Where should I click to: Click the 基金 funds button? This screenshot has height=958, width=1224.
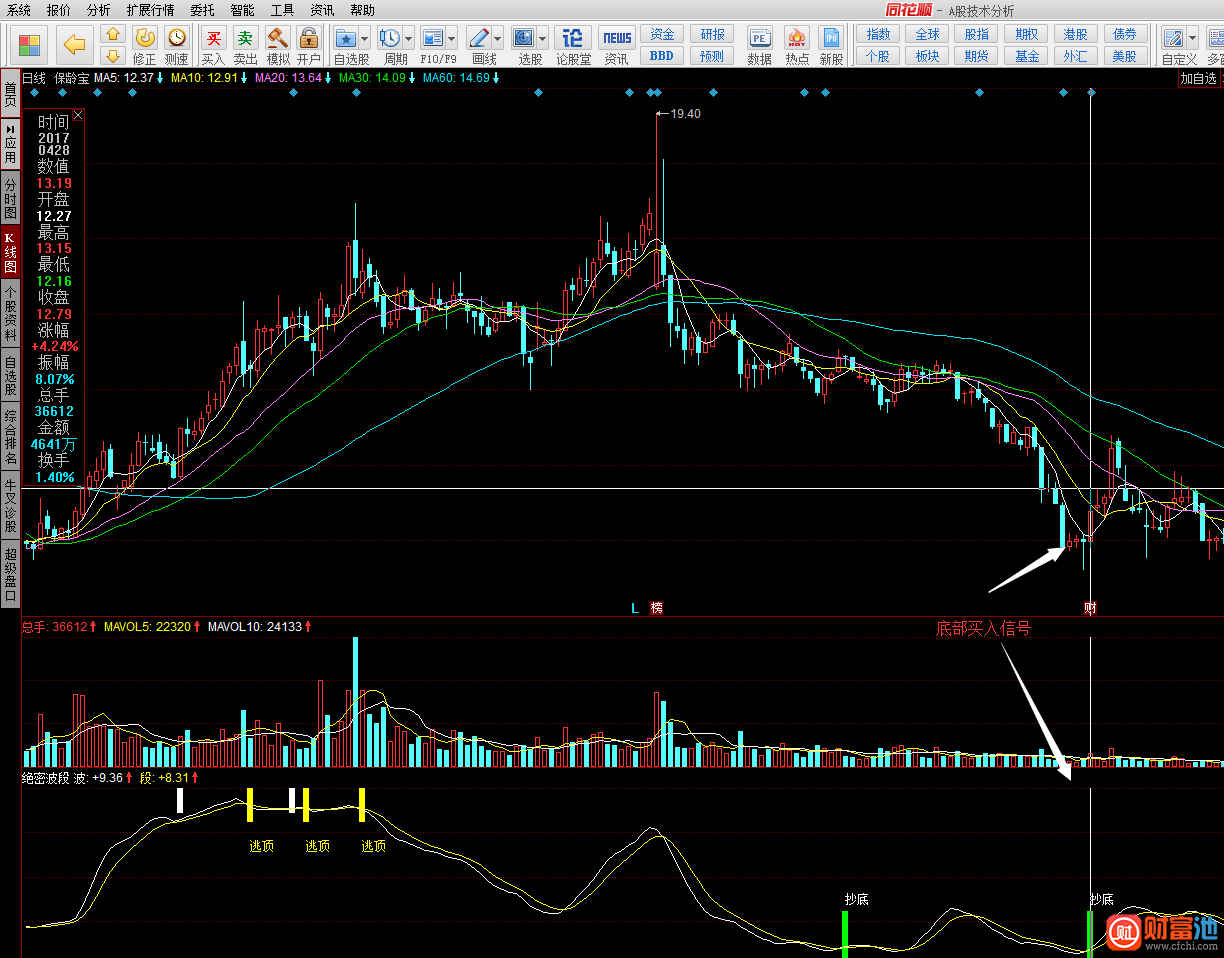pos(1027,56)
